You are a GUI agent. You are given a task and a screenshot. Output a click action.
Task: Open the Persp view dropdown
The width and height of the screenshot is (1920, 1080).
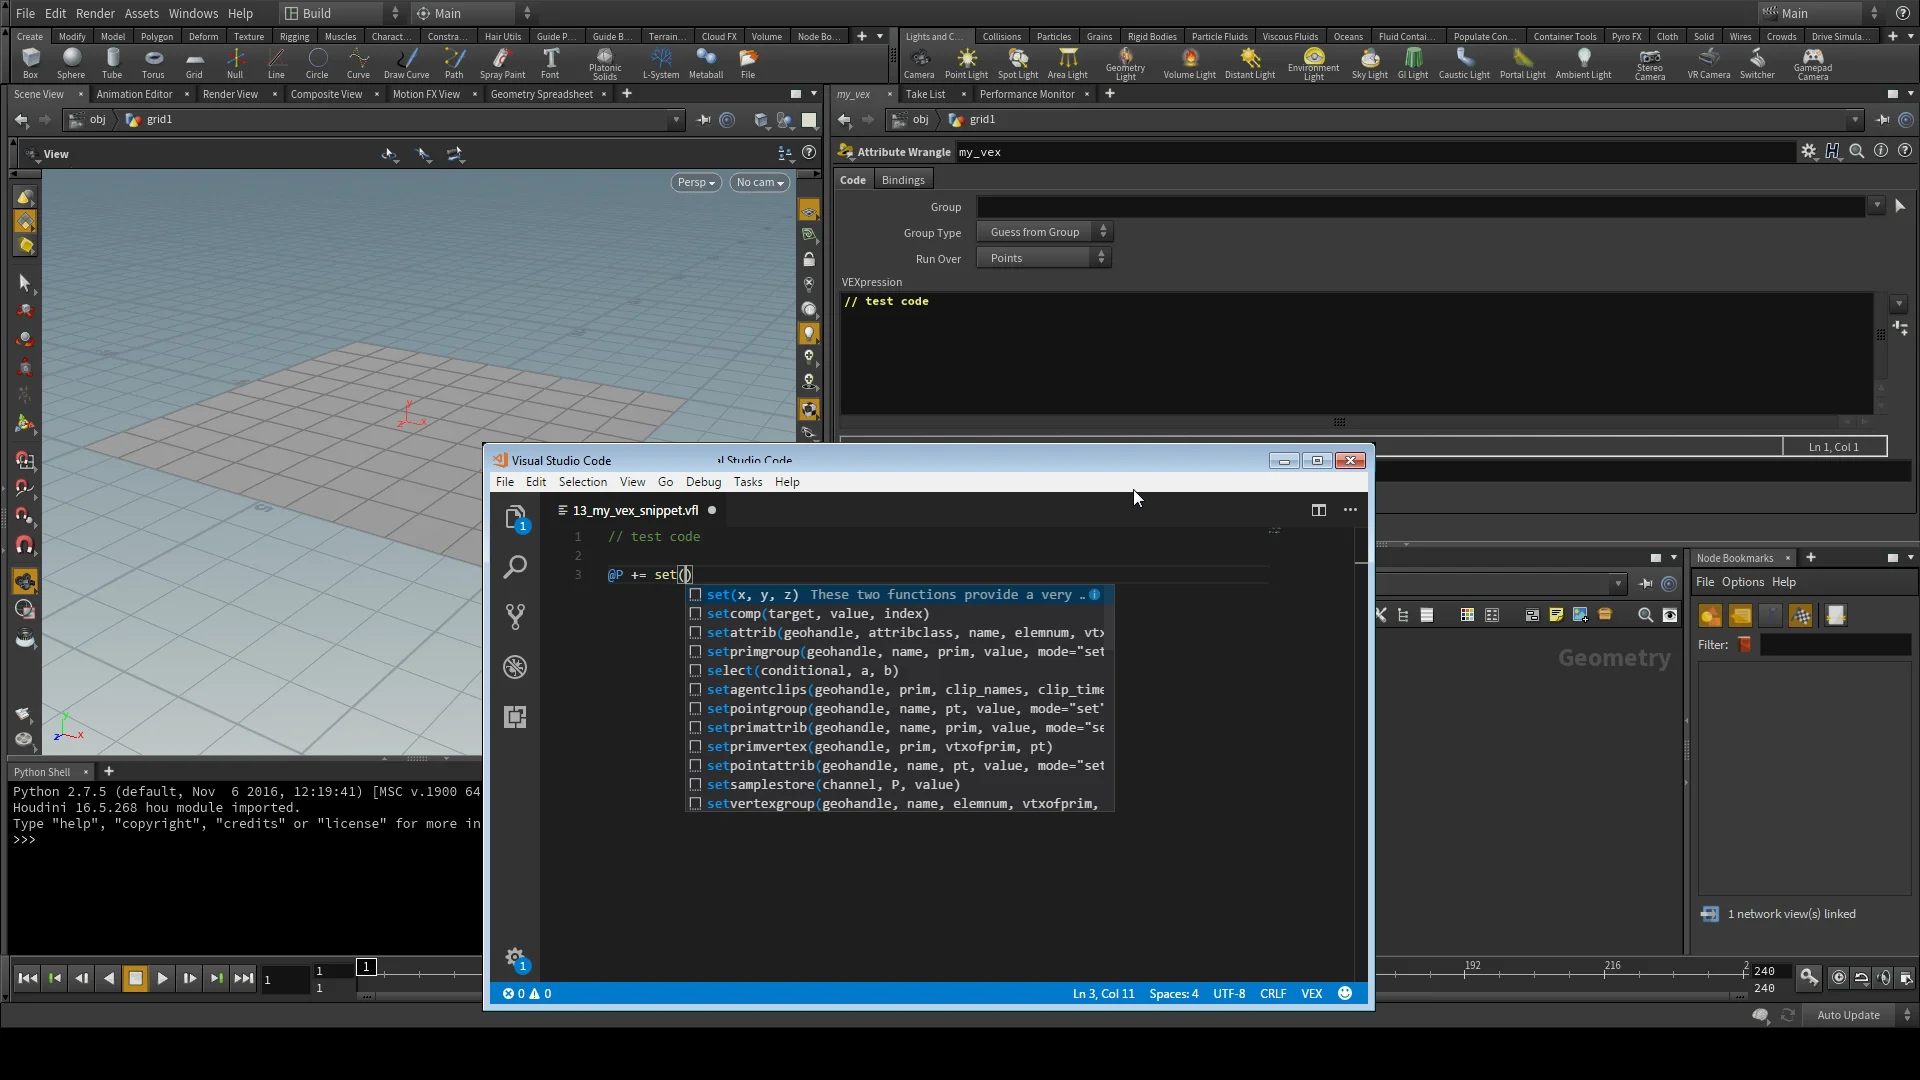[695, 182]
